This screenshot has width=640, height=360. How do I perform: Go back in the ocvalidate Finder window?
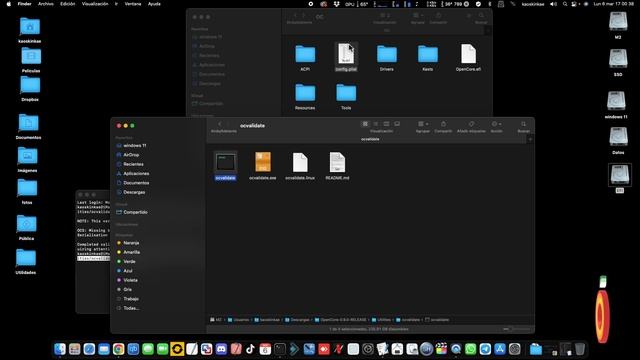tap(220, 124)
